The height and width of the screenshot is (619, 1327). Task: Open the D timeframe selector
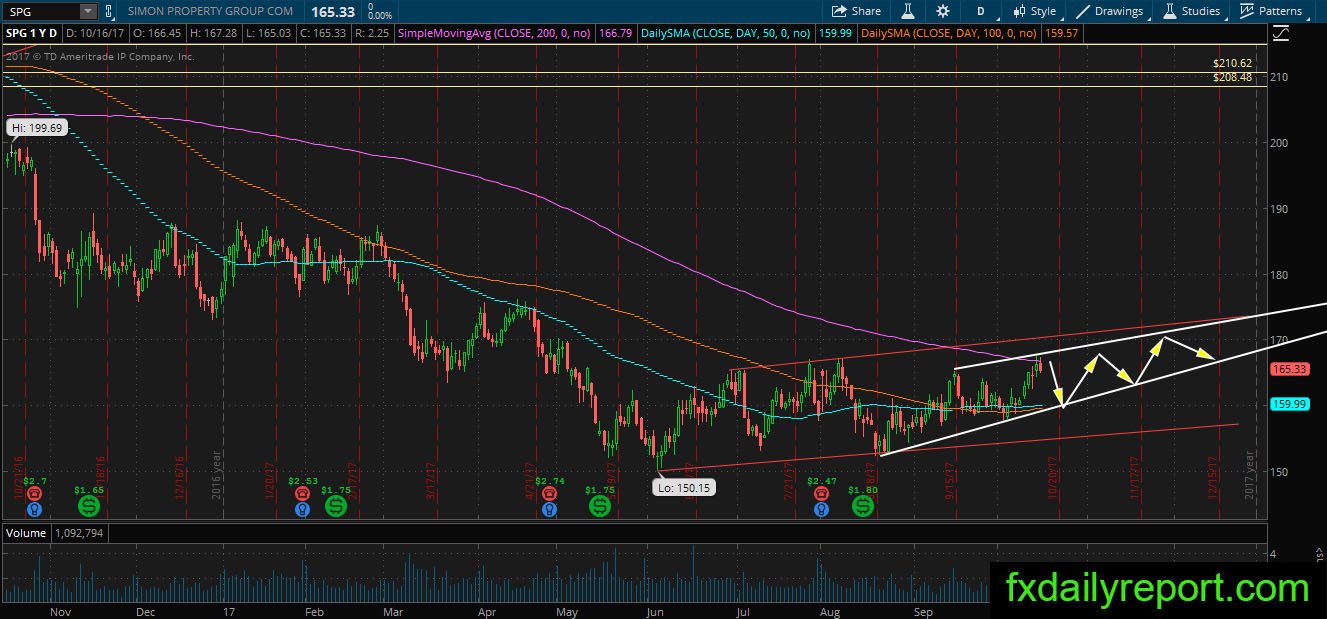[980, 11]
